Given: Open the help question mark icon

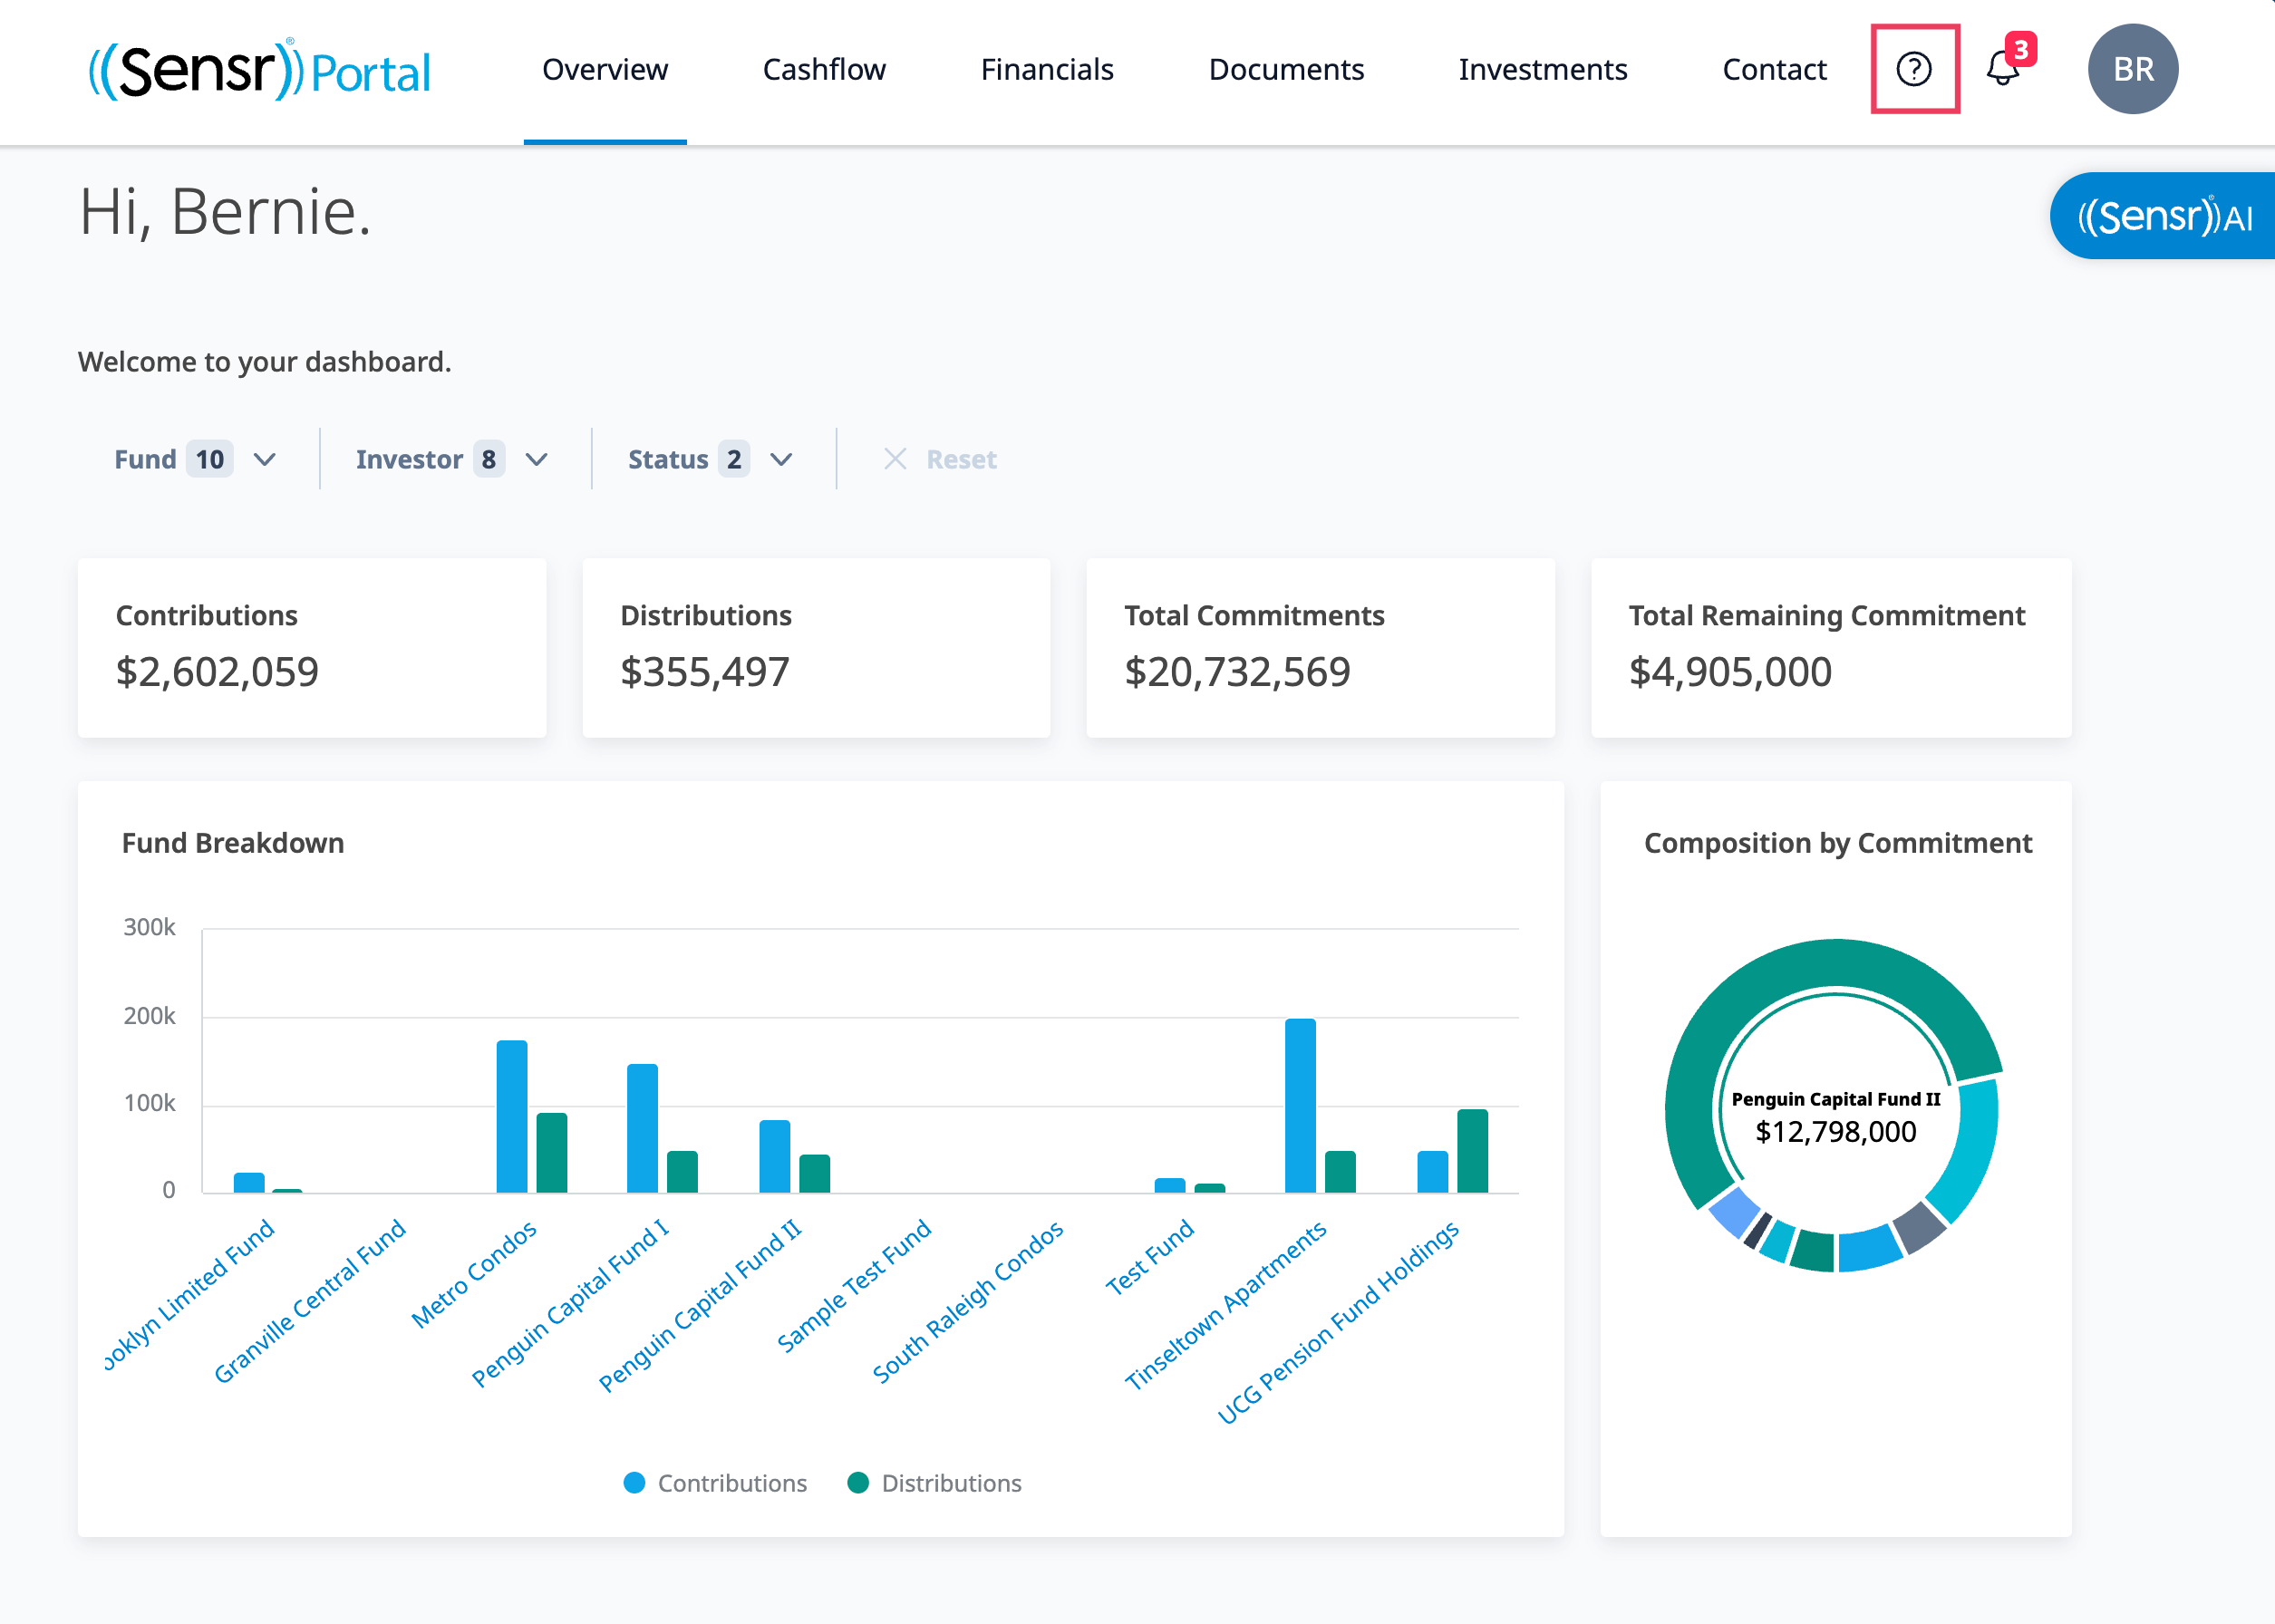Looking at the screenshot, I should tap(1914, 69).
